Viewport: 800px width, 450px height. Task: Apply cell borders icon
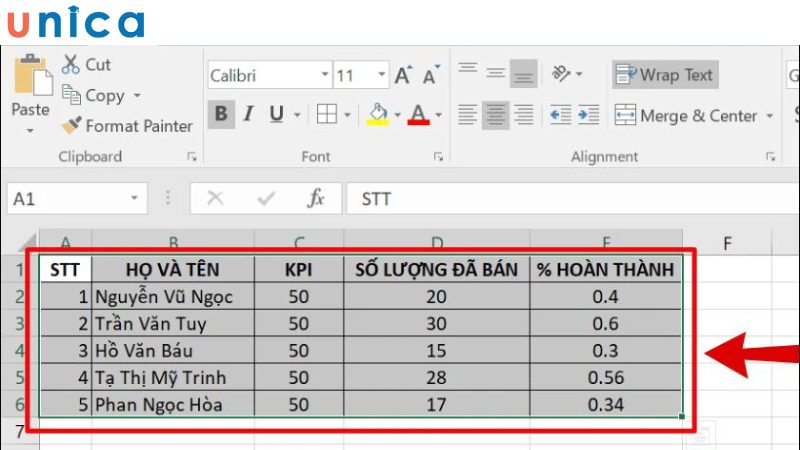pyautogui.click(x=327, y=114)
